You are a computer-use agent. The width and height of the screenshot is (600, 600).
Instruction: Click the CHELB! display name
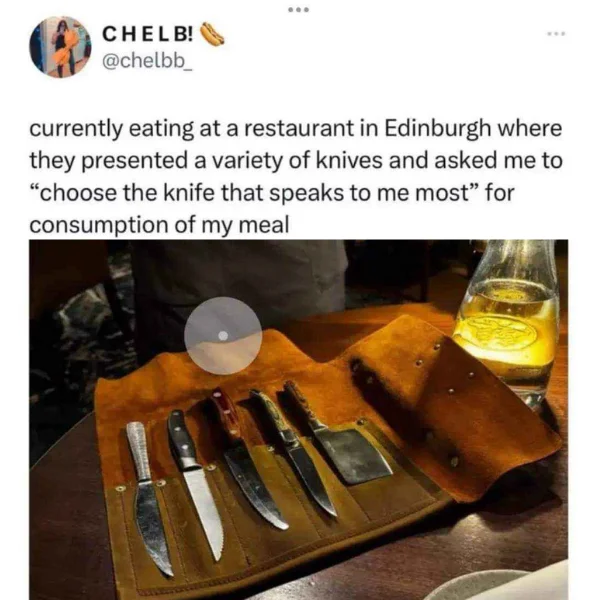tap(148, 34)
